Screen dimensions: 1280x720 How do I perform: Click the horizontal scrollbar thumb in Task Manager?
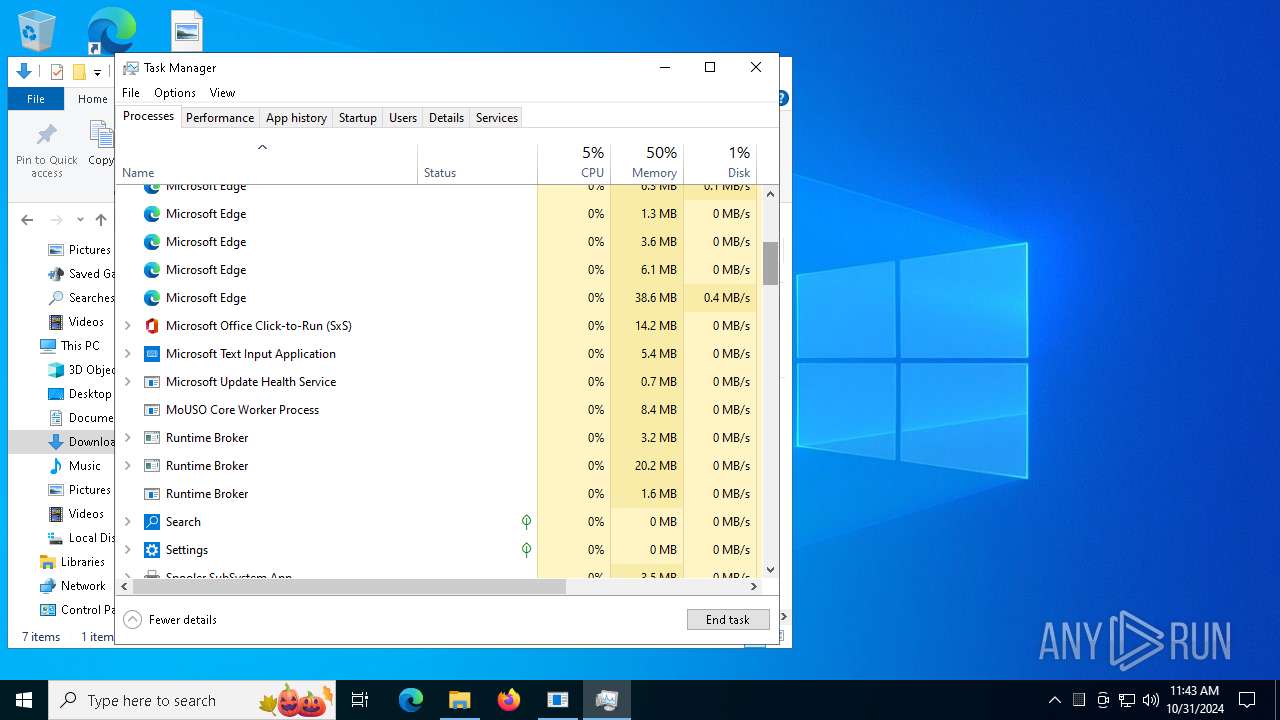coord(349,587)
